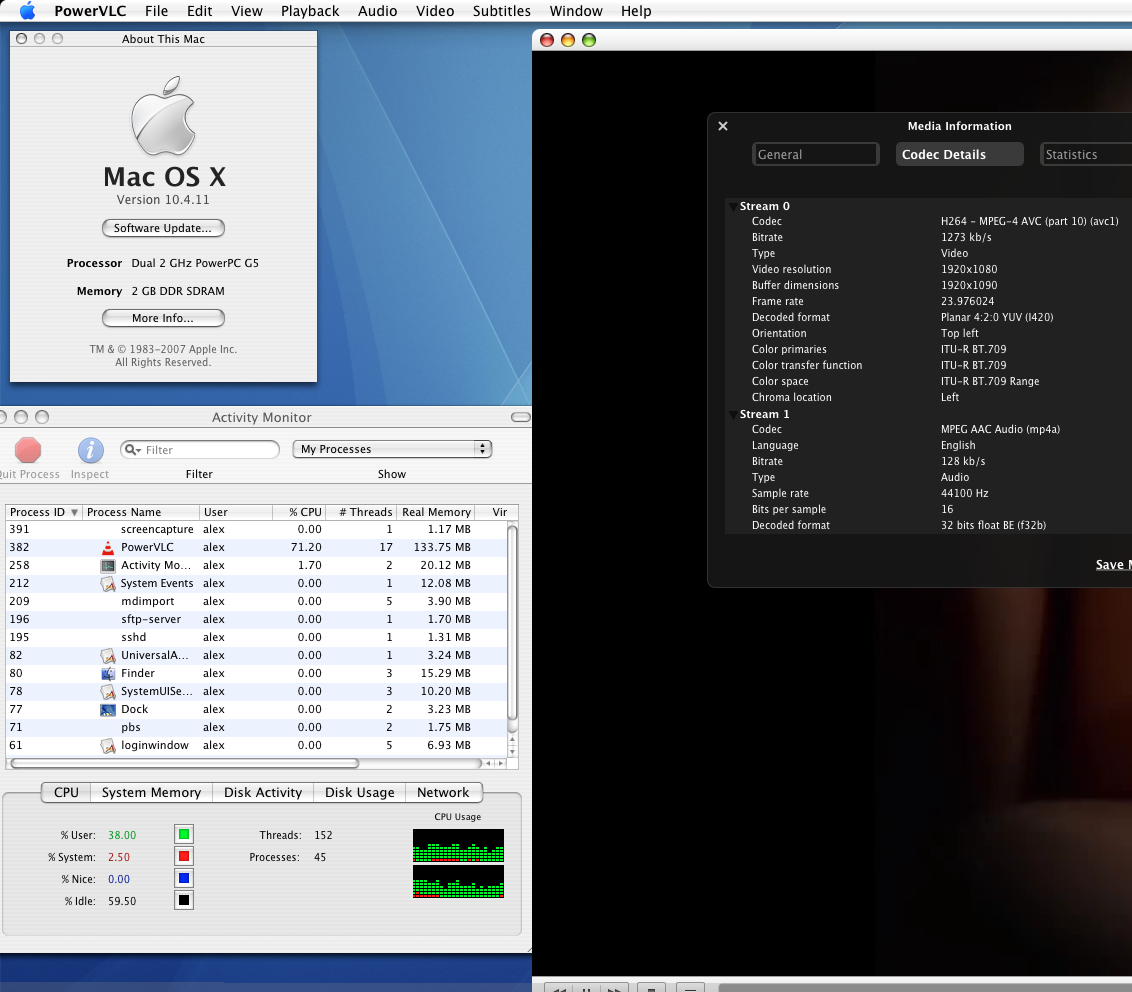Switch to the Disk Usage tab
The image size is (1132, 992).
(360, 792)
